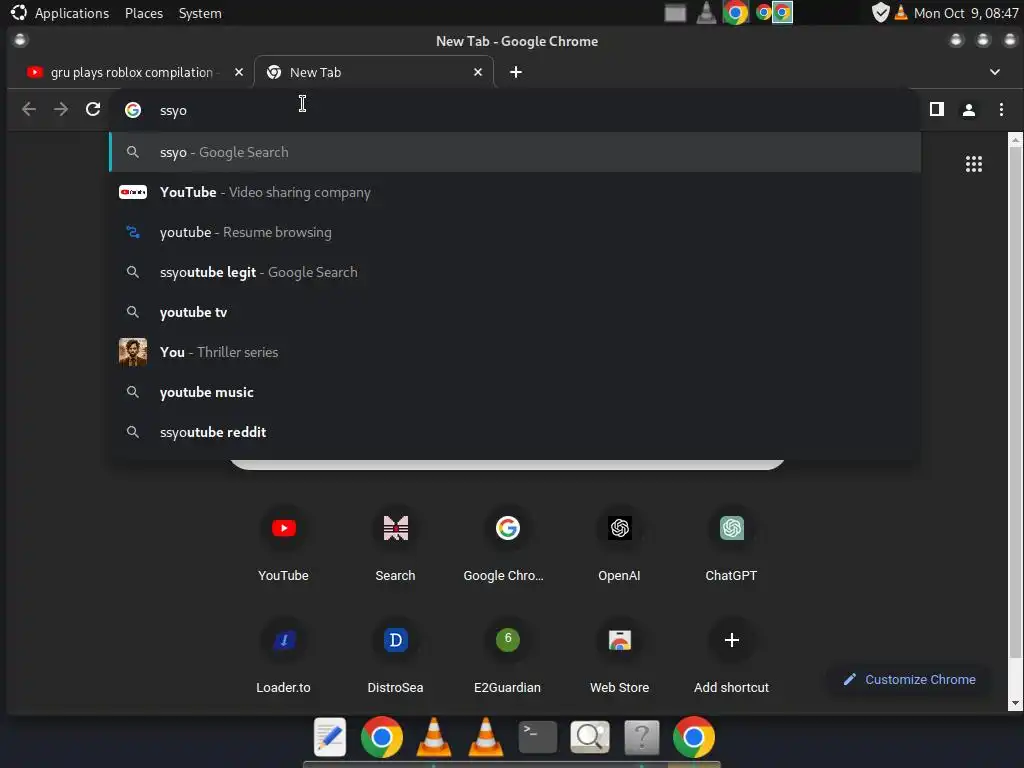Select the 'youtube tv' suggestion
The image size is (1024, 768).
(515, 312)
